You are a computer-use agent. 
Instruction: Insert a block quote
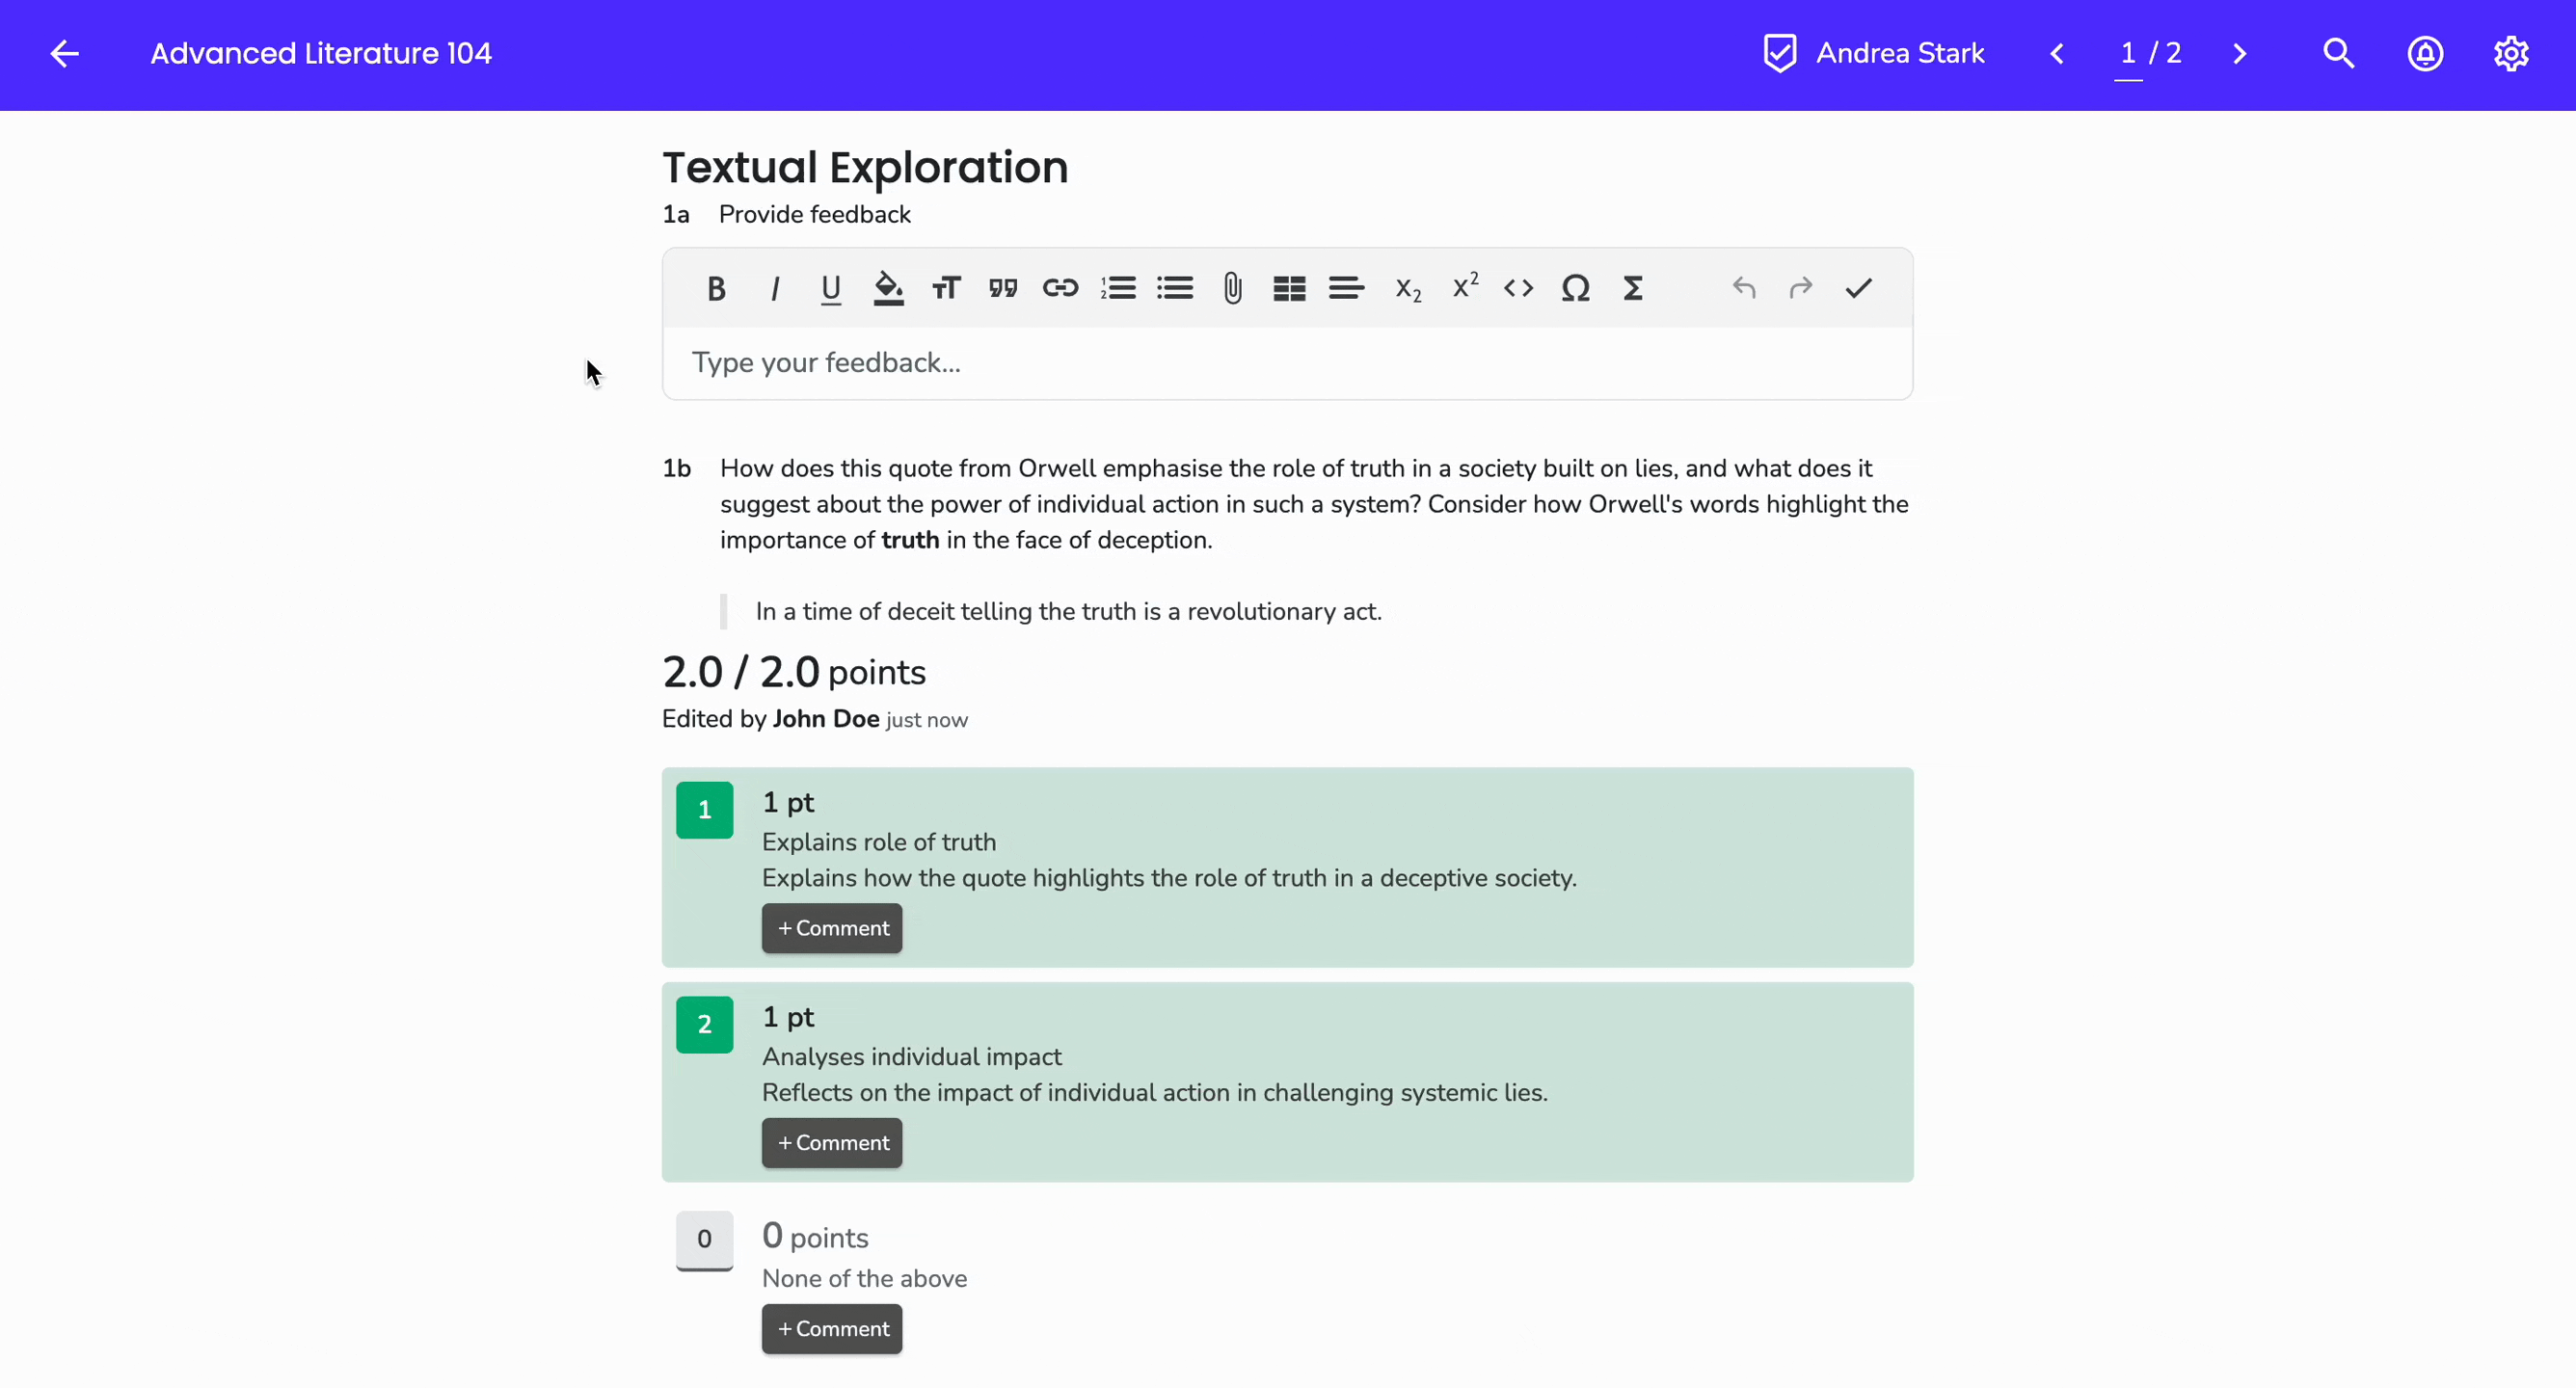1003,289
